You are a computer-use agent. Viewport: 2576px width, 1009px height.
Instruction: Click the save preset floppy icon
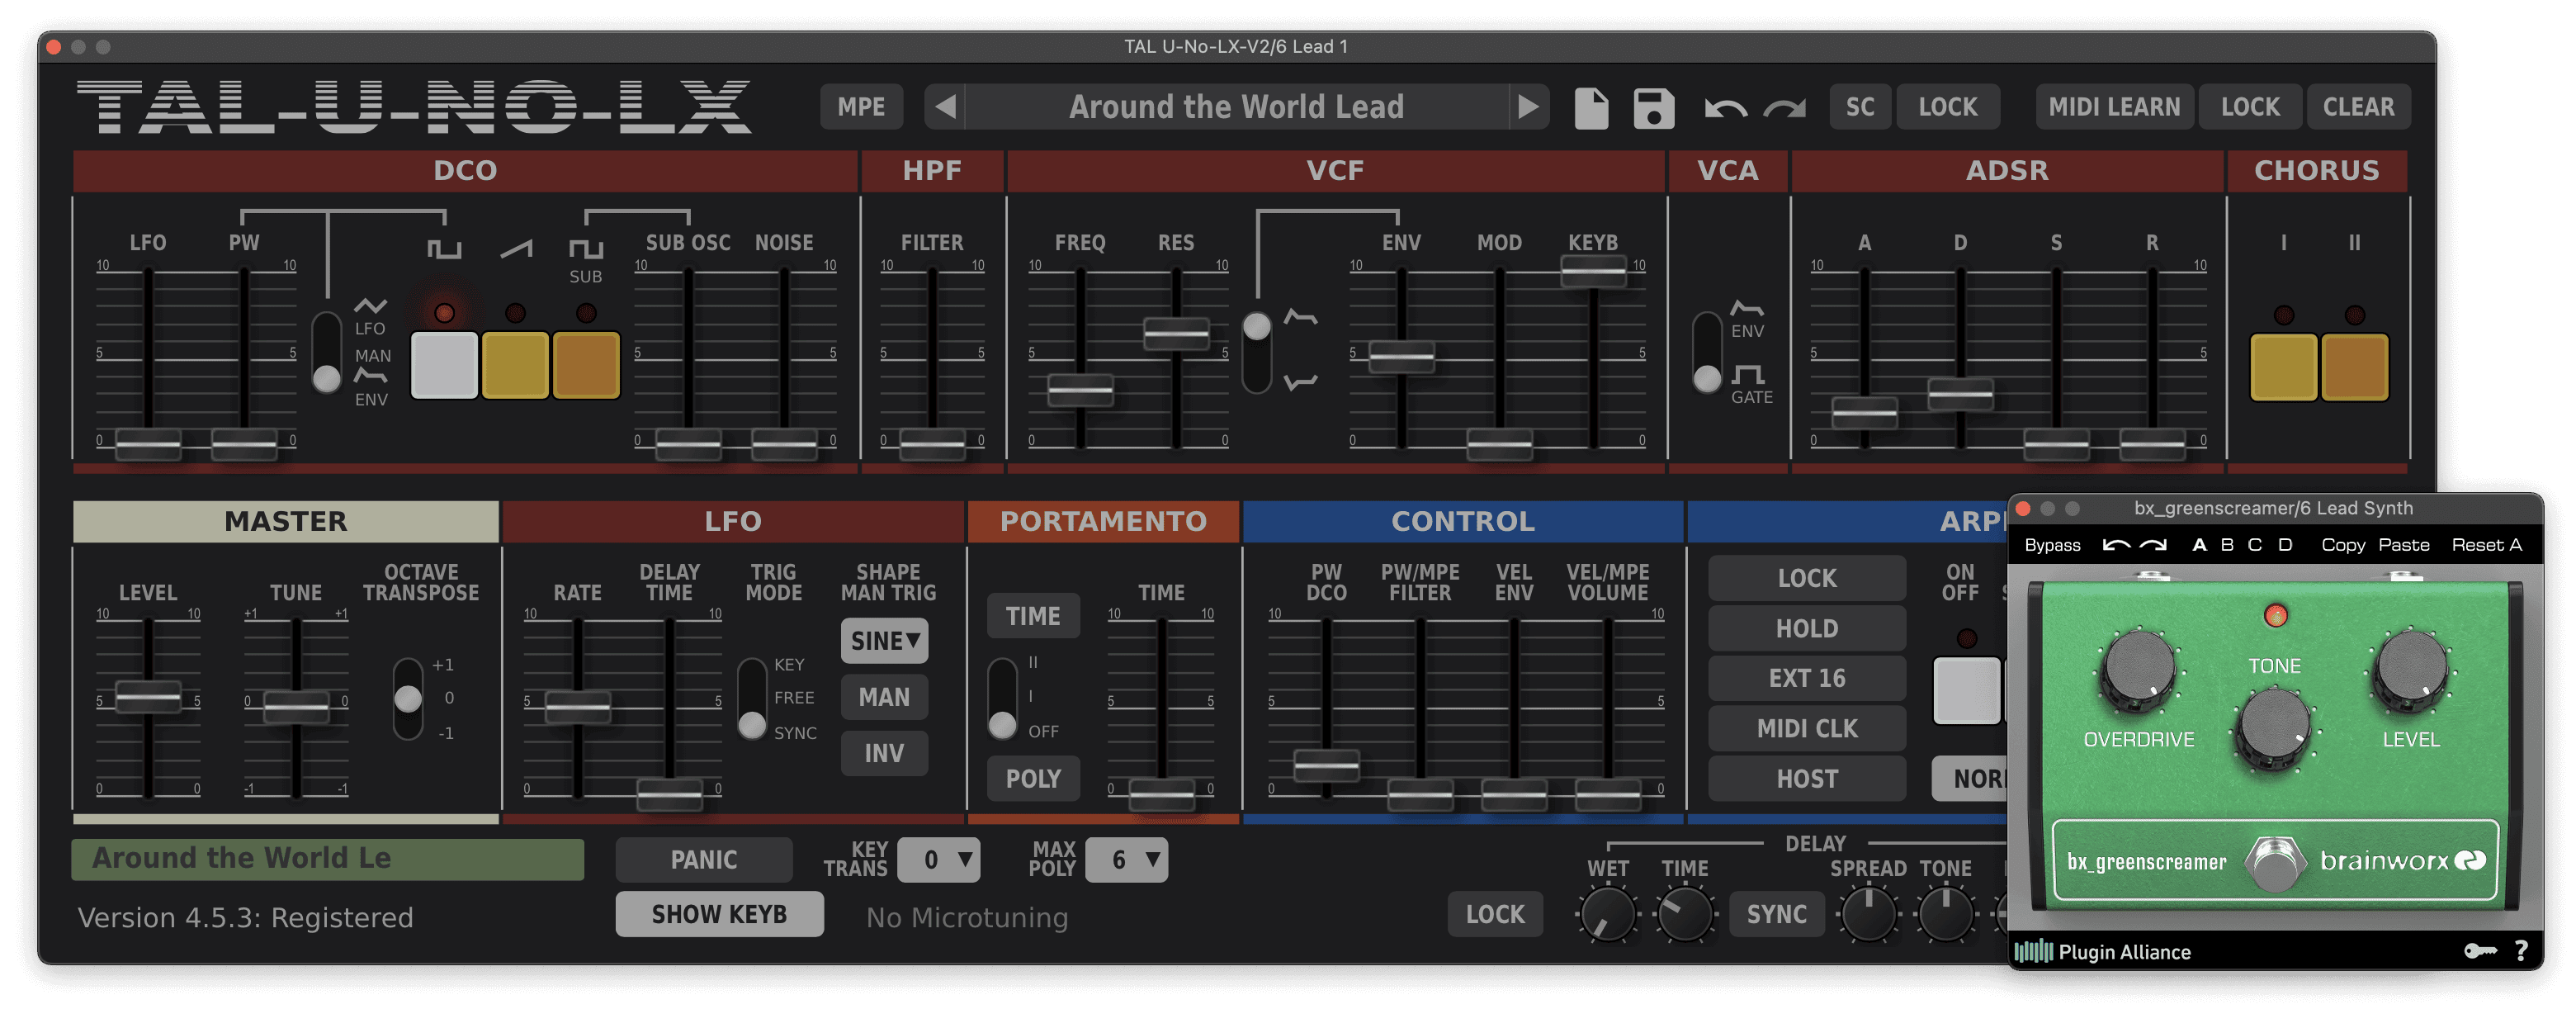(1653, 108)
